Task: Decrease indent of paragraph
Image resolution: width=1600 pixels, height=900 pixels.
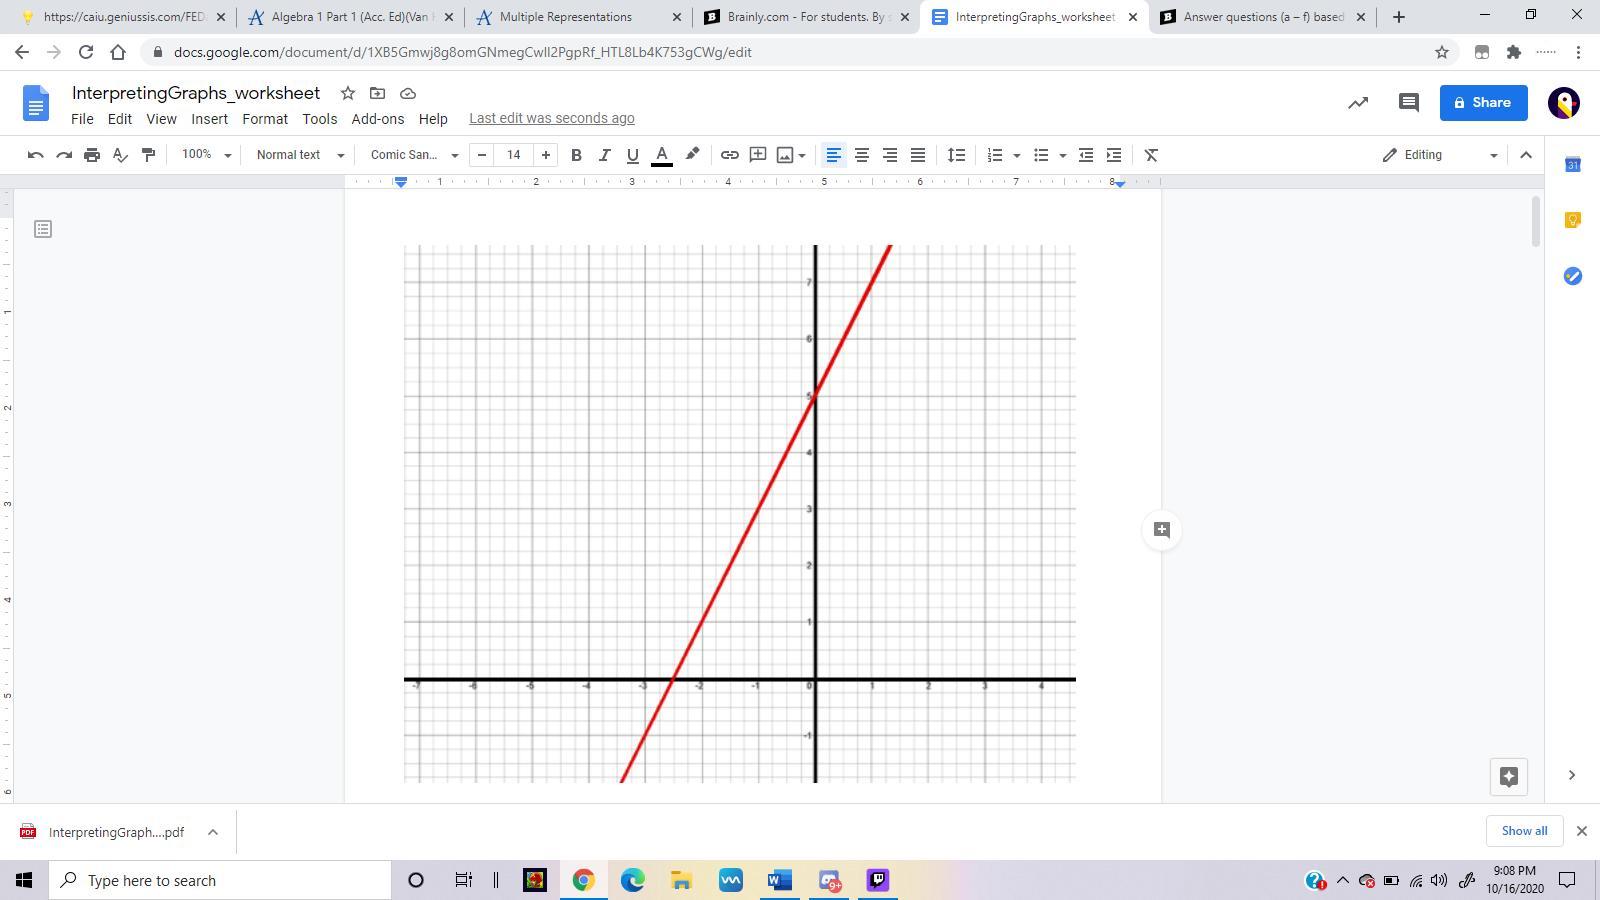Action: 1086,155
